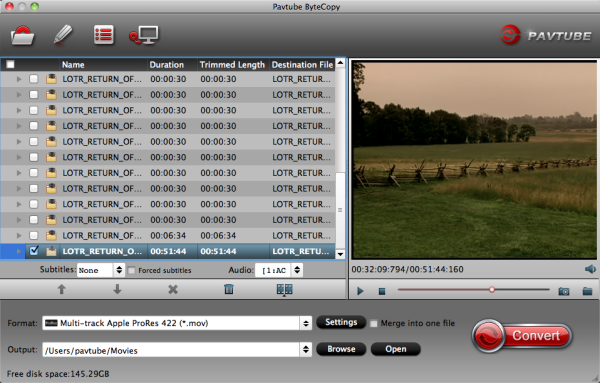
Task: Check Merge into one file option
Action: tap(374, 324)
